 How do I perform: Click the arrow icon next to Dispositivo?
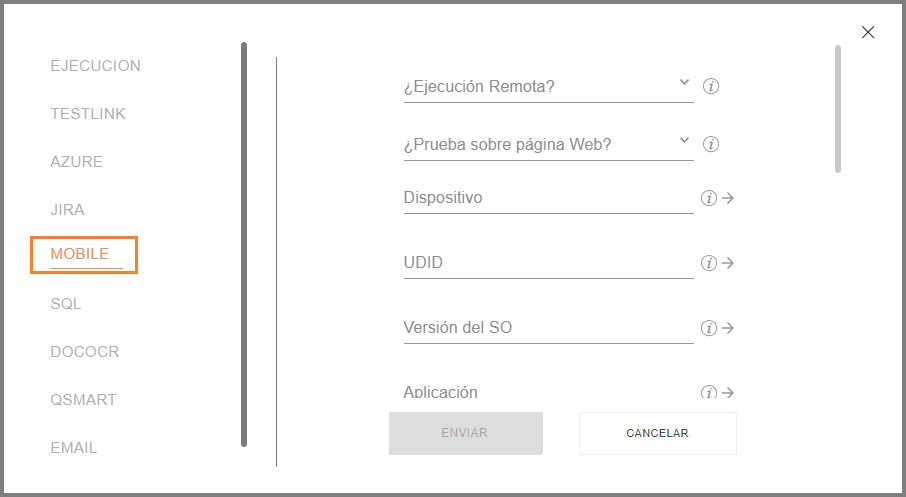728,198
